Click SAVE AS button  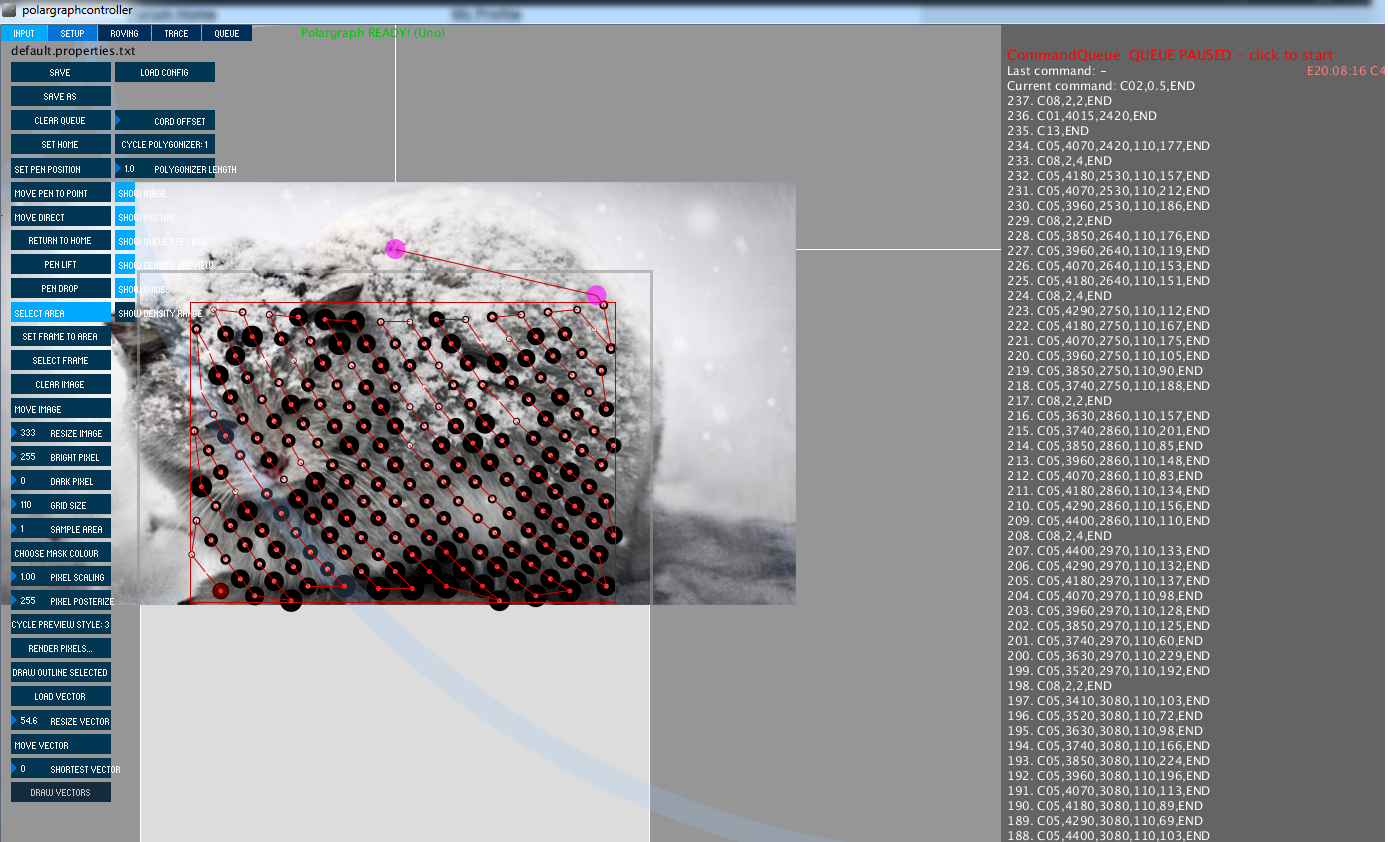(x=61, y=96)
